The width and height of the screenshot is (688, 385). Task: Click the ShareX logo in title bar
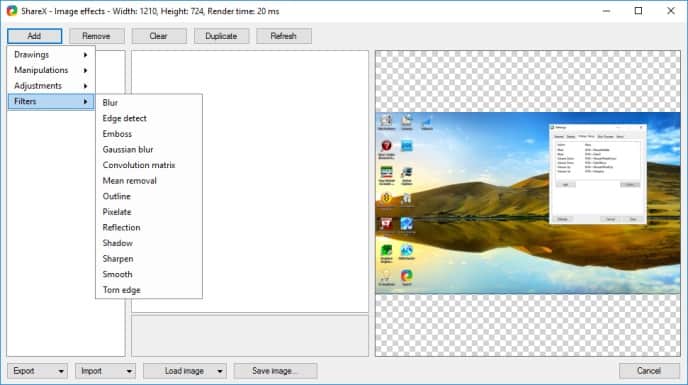click(x=12, y=11)
